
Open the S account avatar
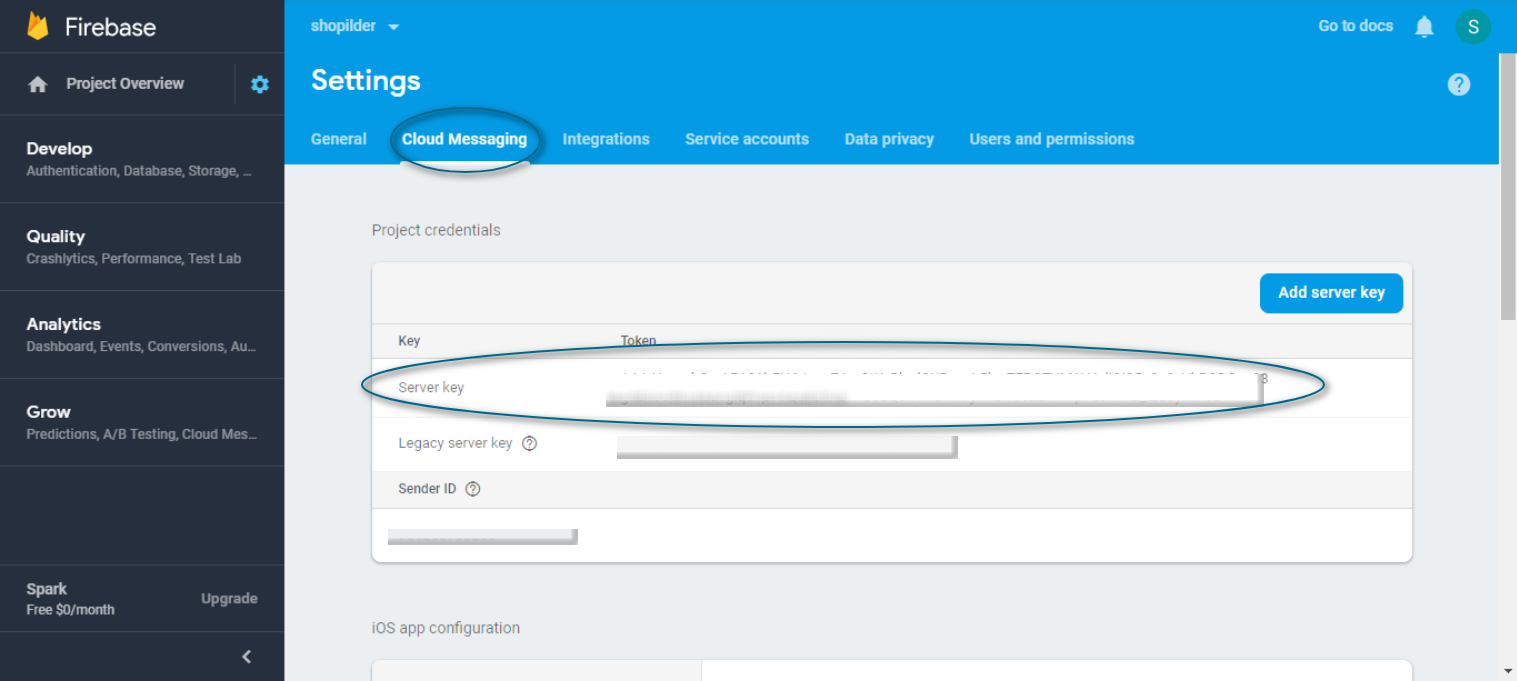pos(1473,27)
